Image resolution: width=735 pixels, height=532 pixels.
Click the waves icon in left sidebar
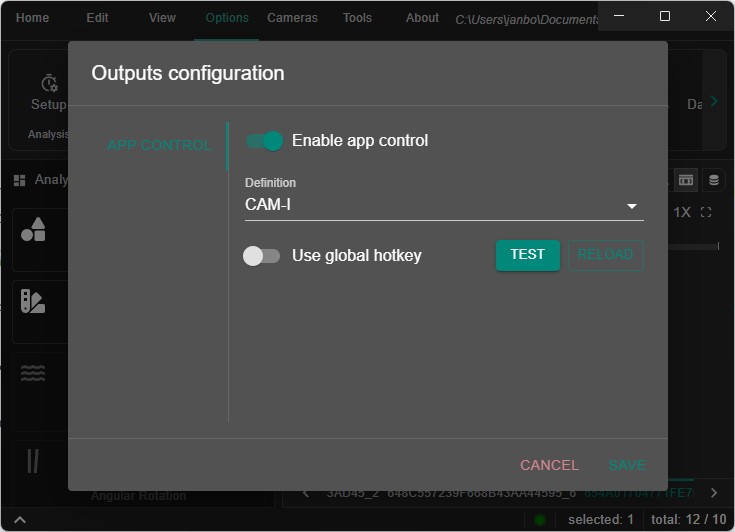(33, 373)
